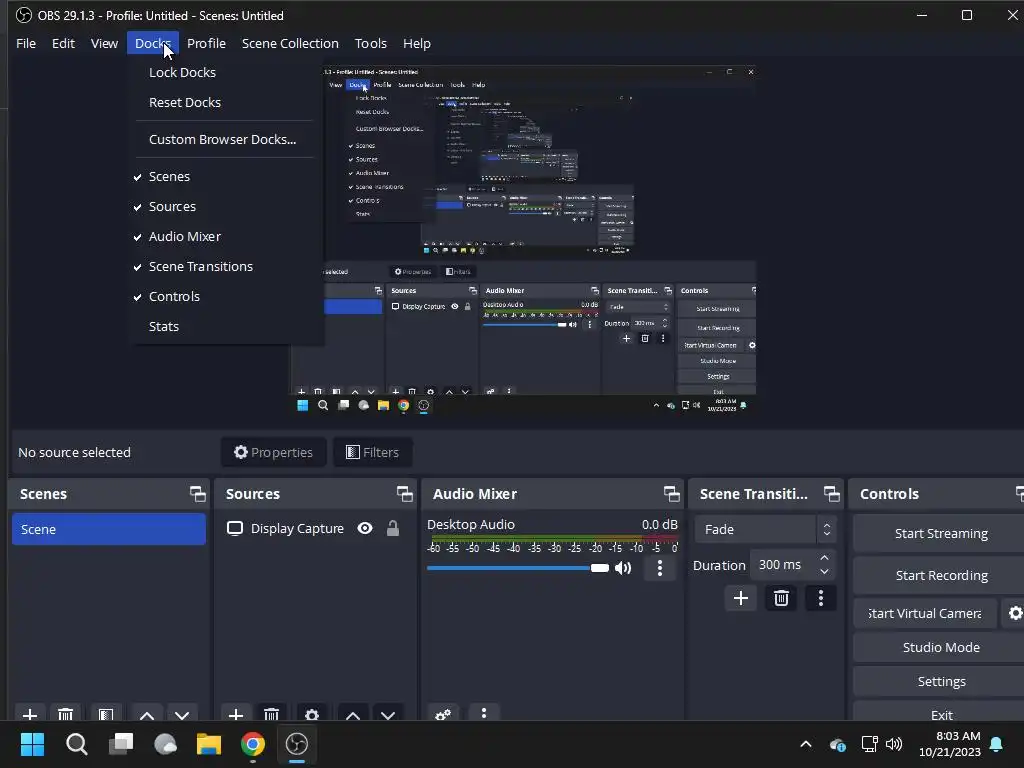
Task: Click the Start Recording button
Action: click(x=940, y=575)
